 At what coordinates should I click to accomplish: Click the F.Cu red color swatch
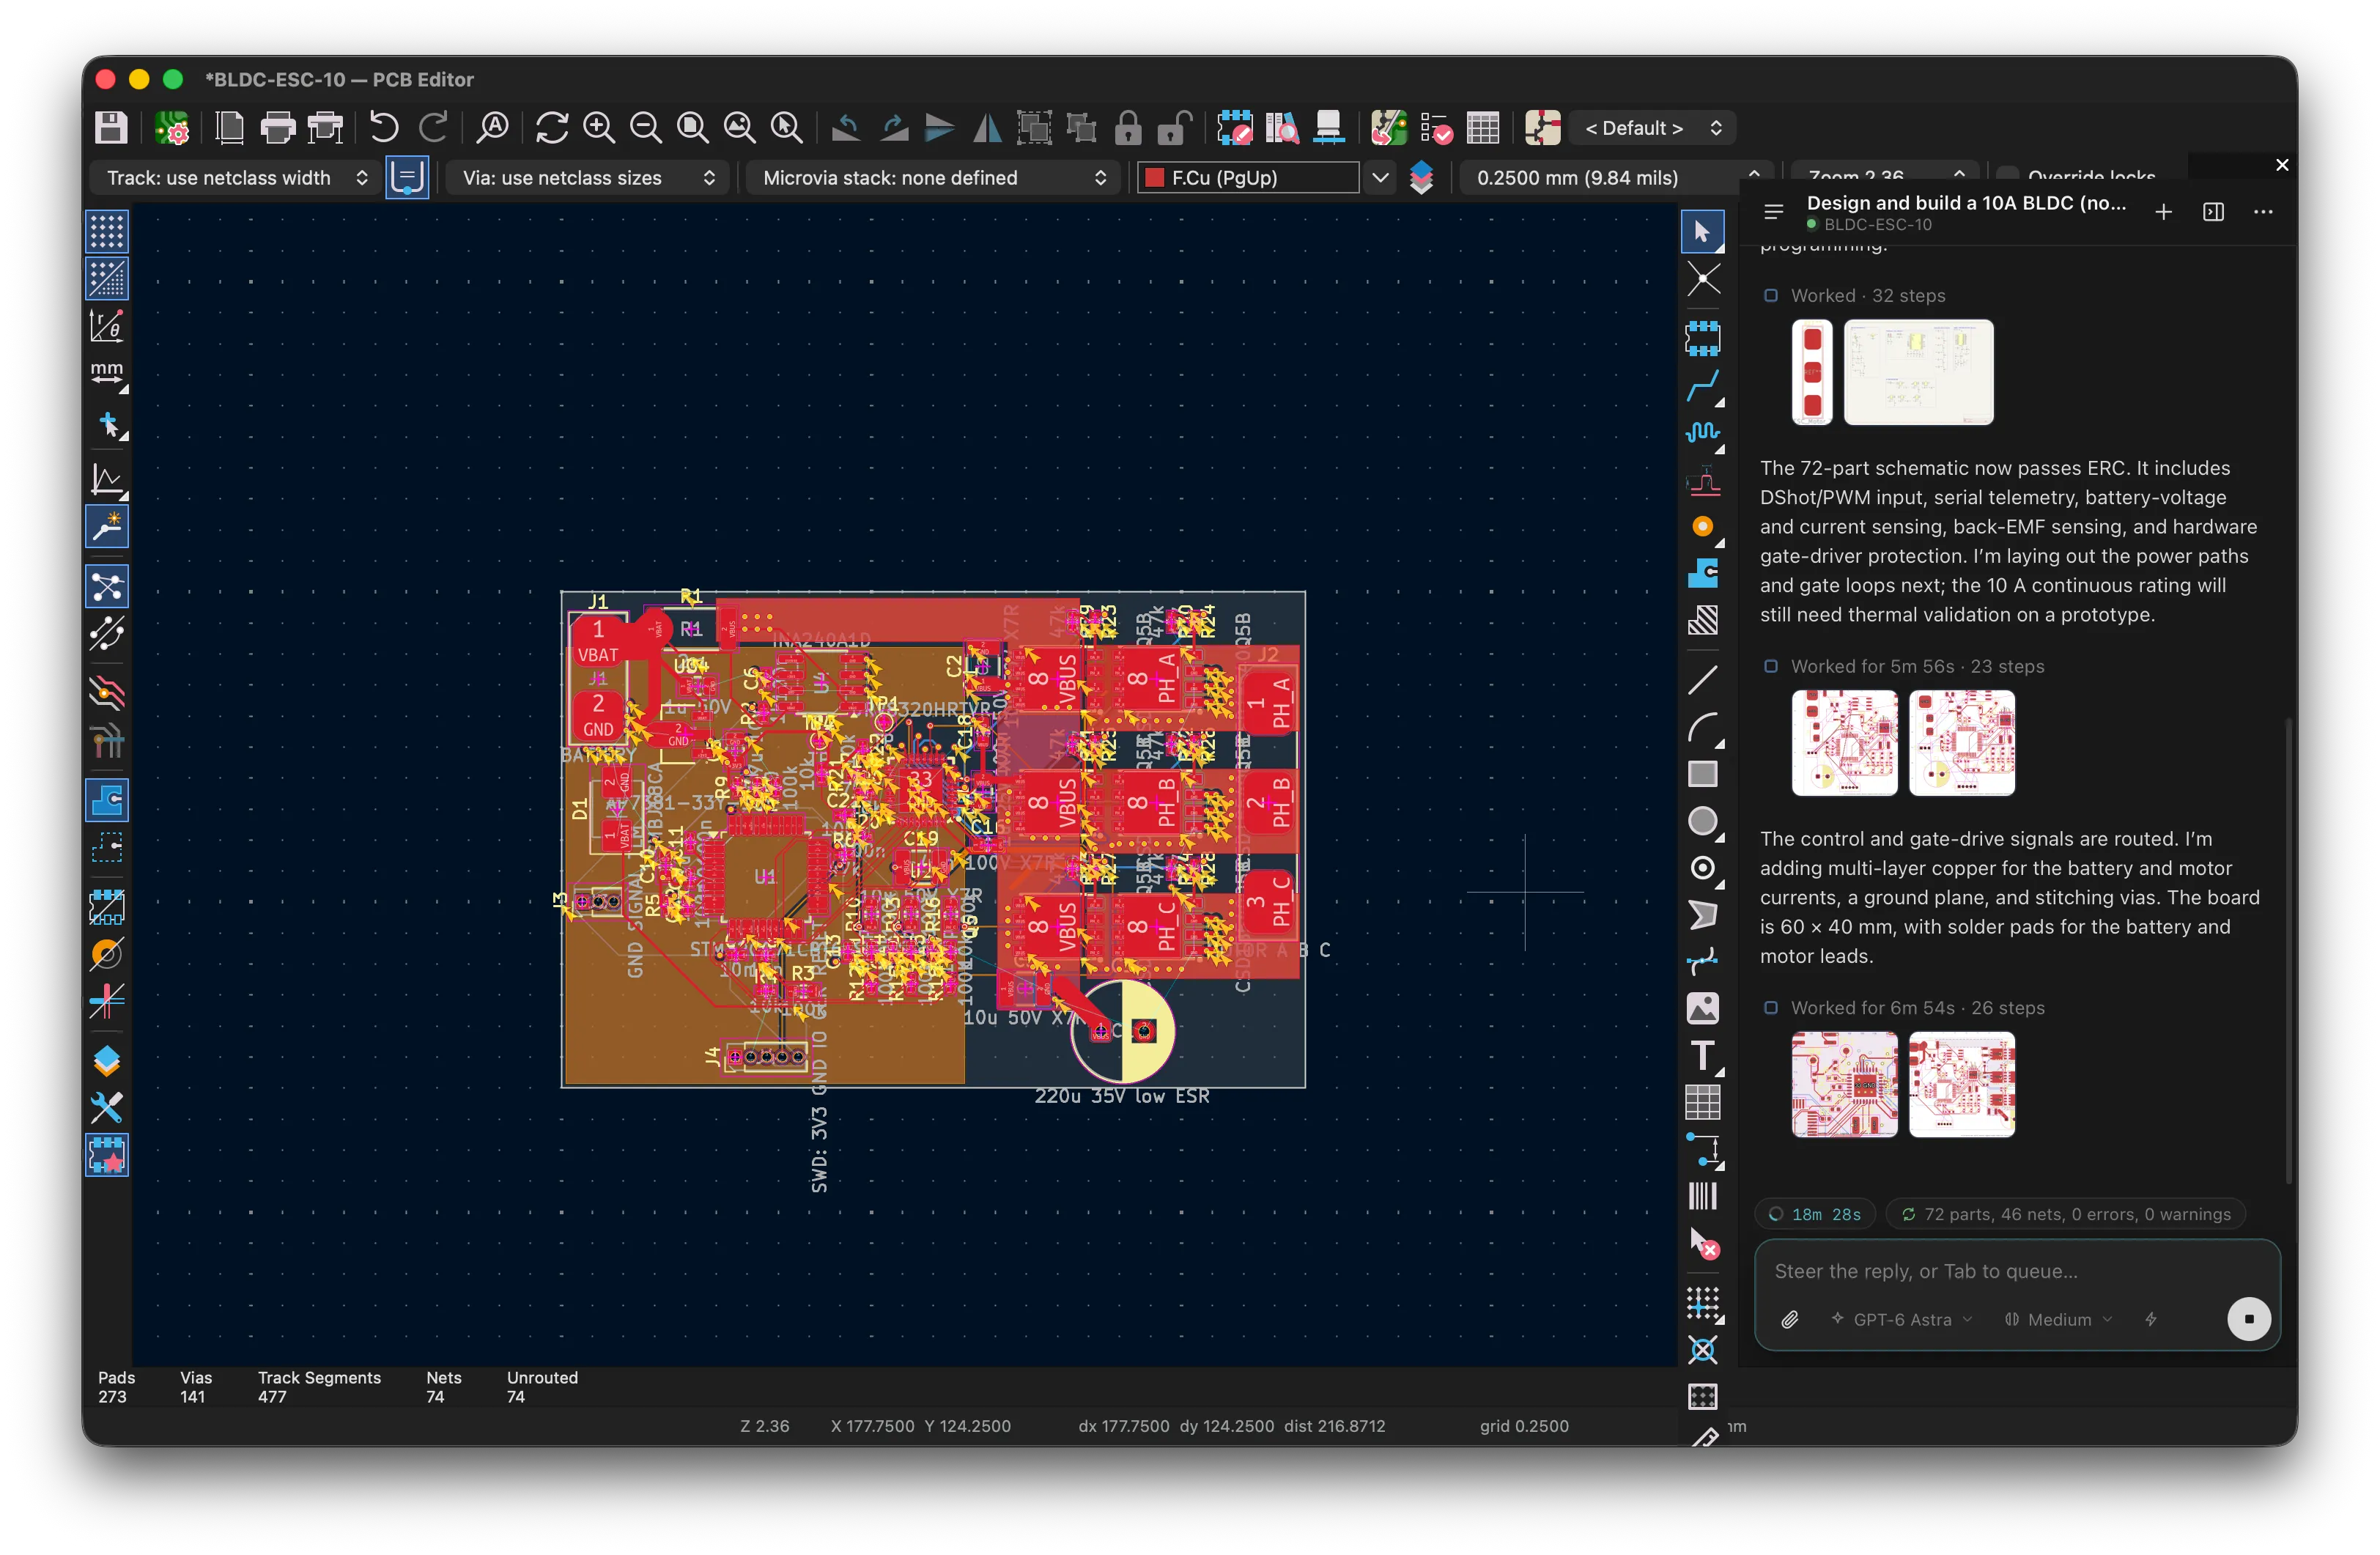coord(1154,178)
